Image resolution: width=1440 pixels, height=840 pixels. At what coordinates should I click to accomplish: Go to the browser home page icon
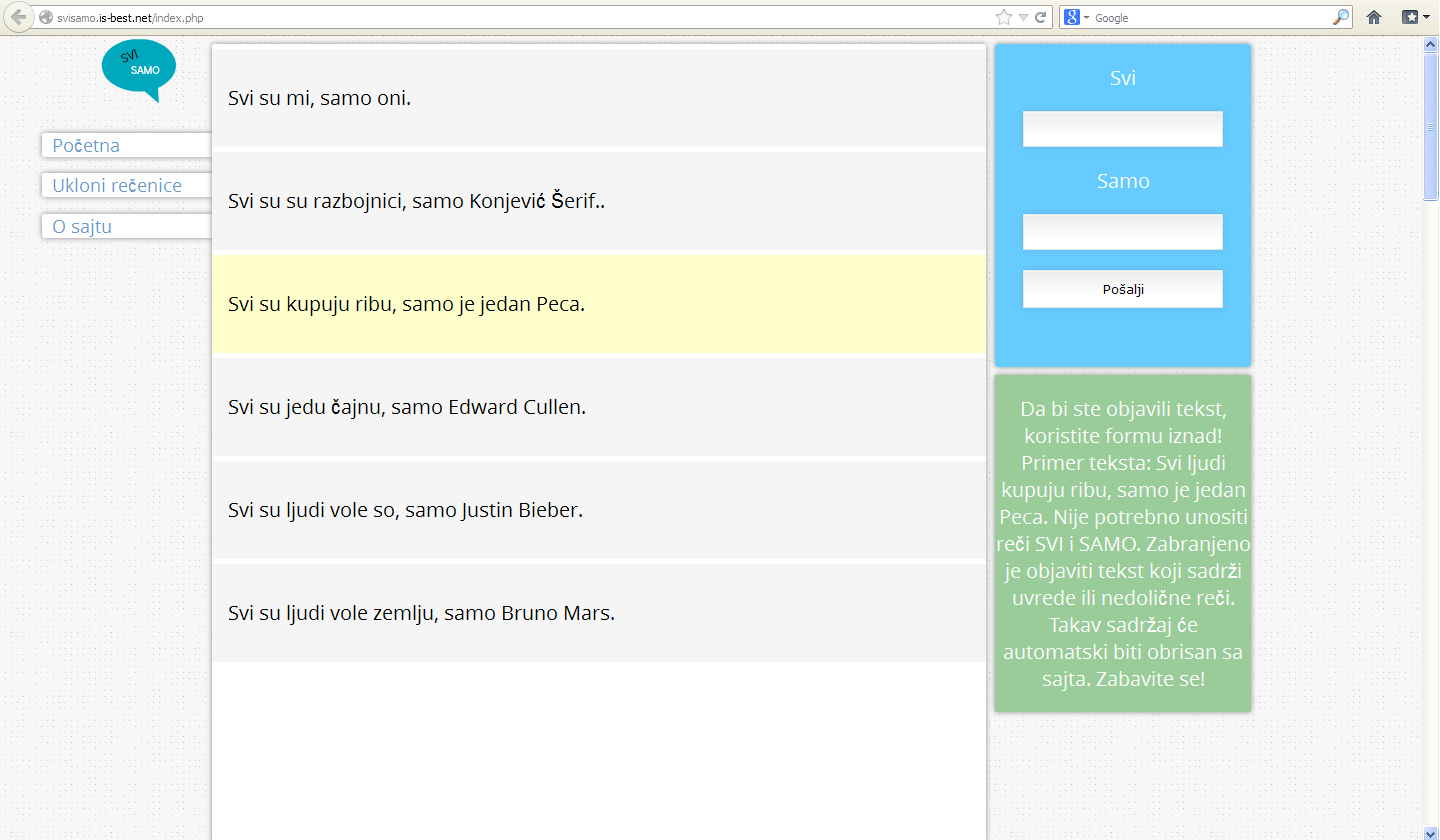coord(1374,17)
